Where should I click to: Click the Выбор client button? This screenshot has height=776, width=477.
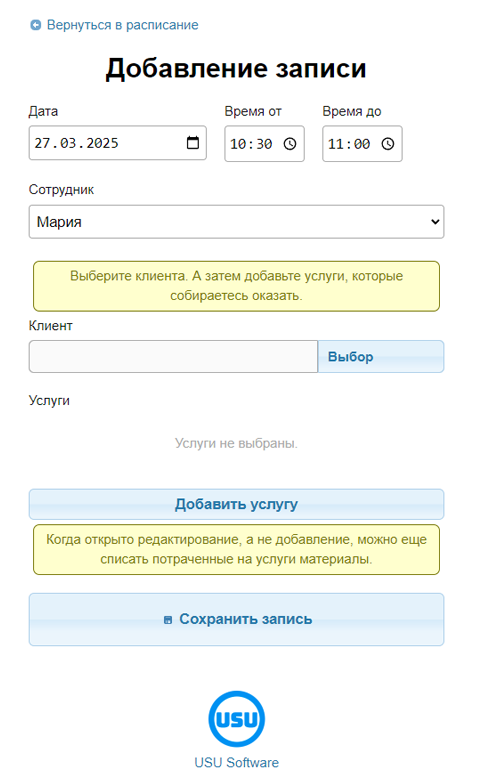pyautogui.click(x=381, y=356)
